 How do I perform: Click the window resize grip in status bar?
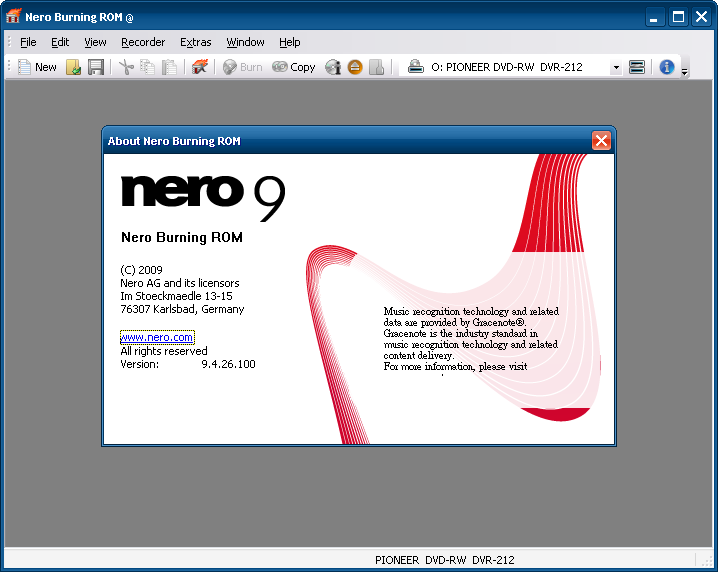(x=707, y=561)
